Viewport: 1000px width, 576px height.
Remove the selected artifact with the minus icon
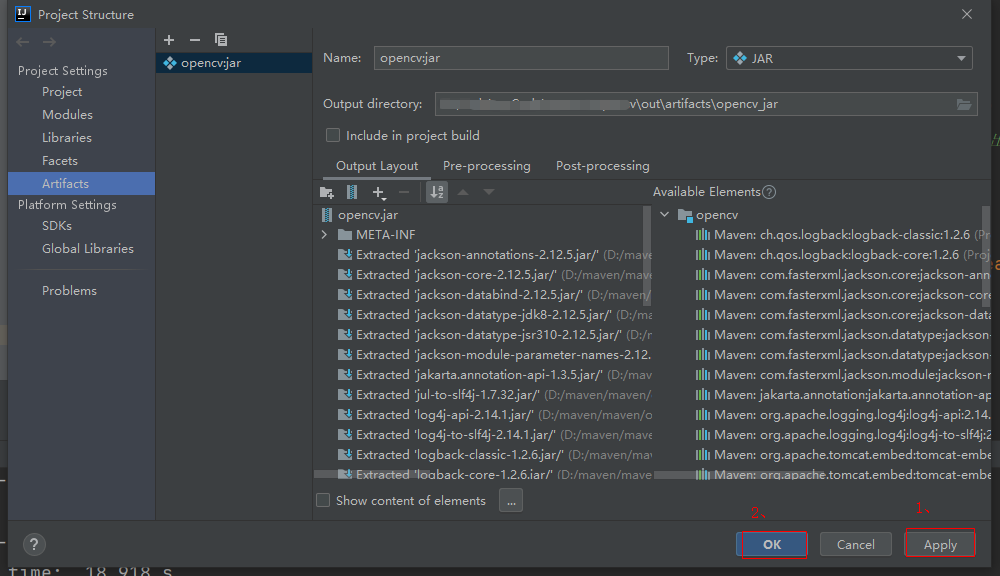[x=195, y=40]
